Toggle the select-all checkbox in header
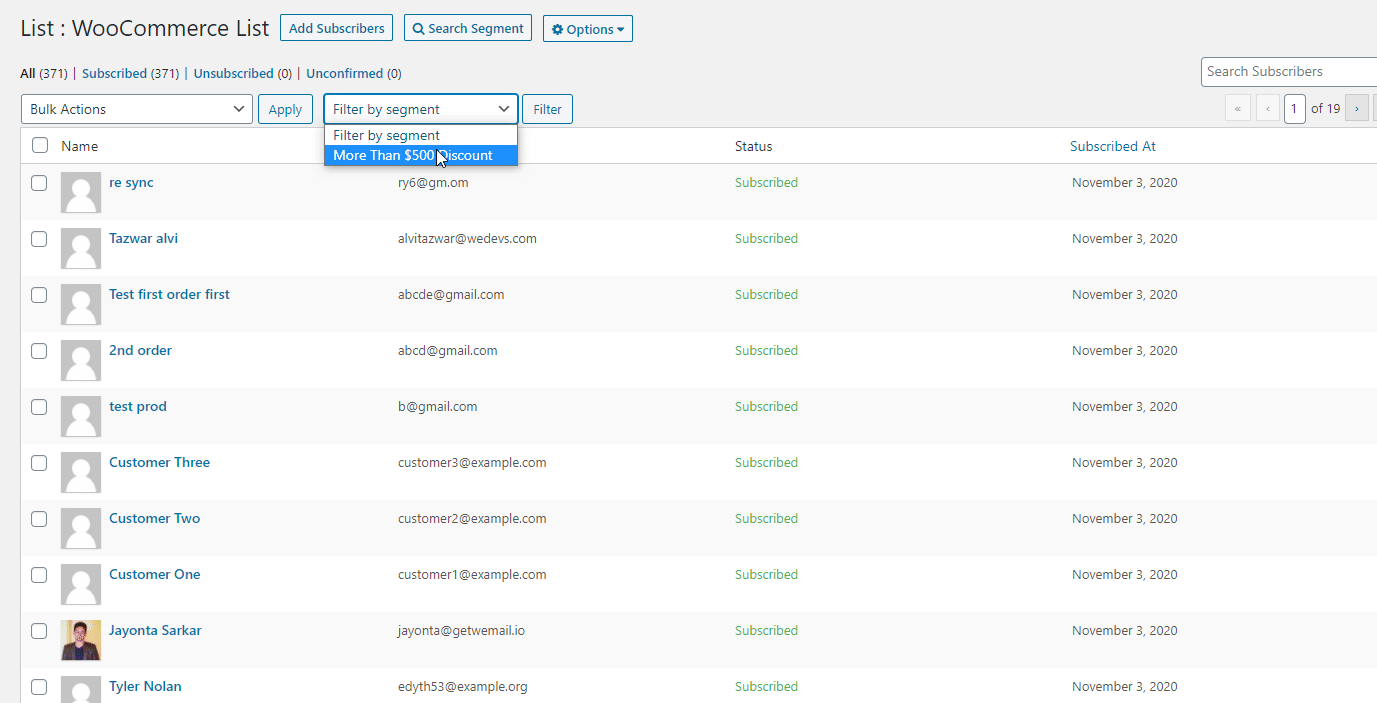The width and height of the screenshot is (1377, 703). point(40,146)
